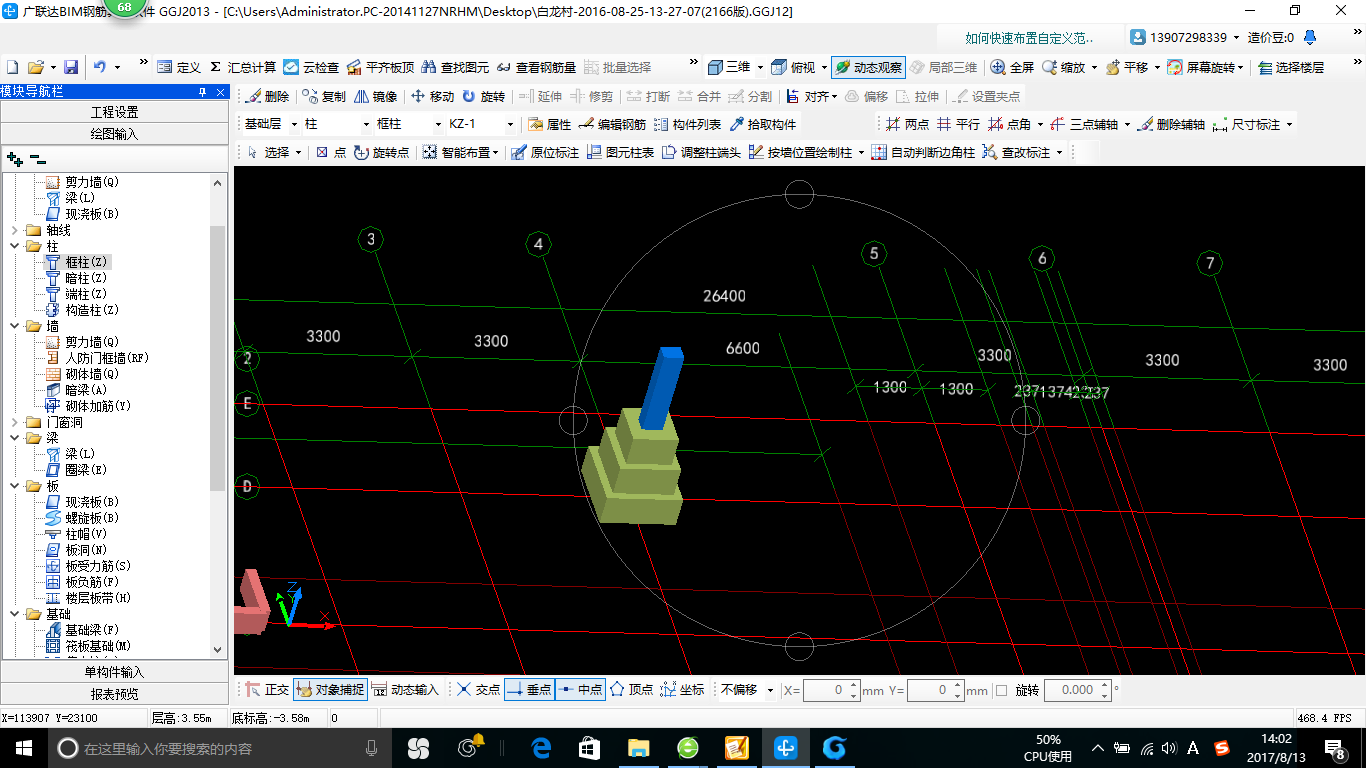Click 图元柱表 column table
1366x768 pixels.
coord(621,153)
